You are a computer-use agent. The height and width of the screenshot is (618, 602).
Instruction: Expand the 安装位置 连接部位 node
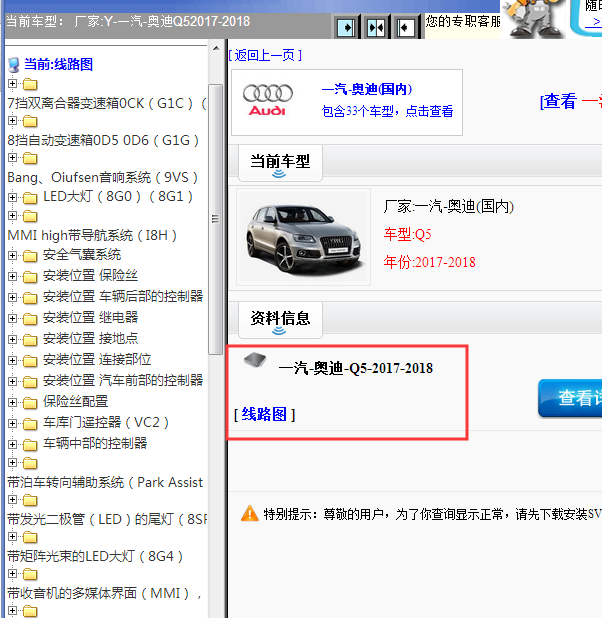(13, 360)
